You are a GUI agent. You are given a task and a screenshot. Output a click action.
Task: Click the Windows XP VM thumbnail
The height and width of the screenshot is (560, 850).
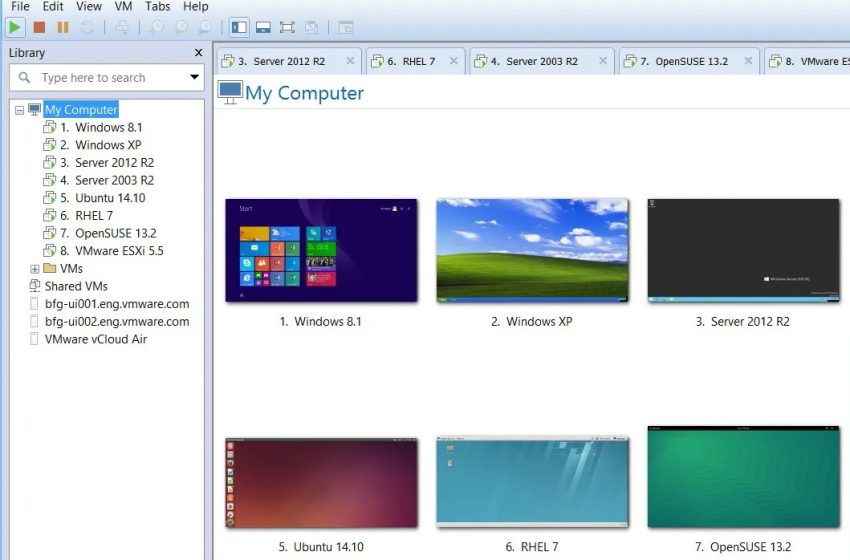[532, 250]
